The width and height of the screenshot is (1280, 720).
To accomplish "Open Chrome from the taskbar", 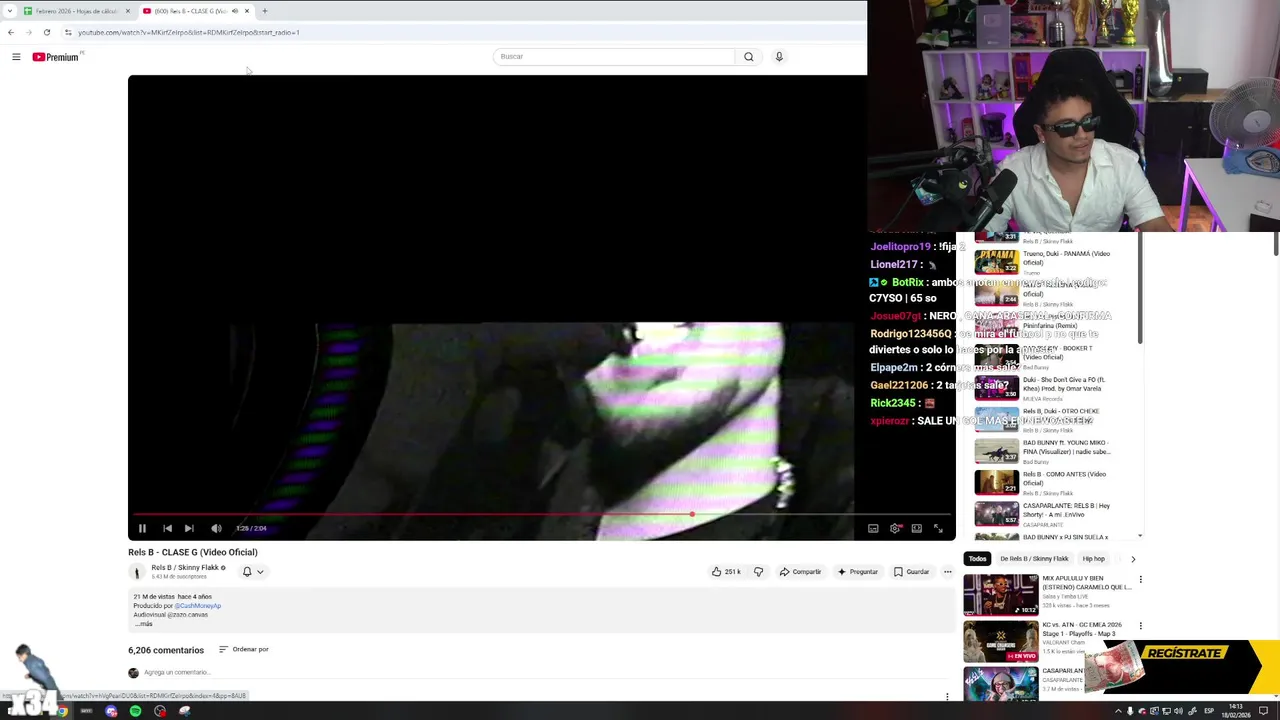I will (x=62, y=711).
